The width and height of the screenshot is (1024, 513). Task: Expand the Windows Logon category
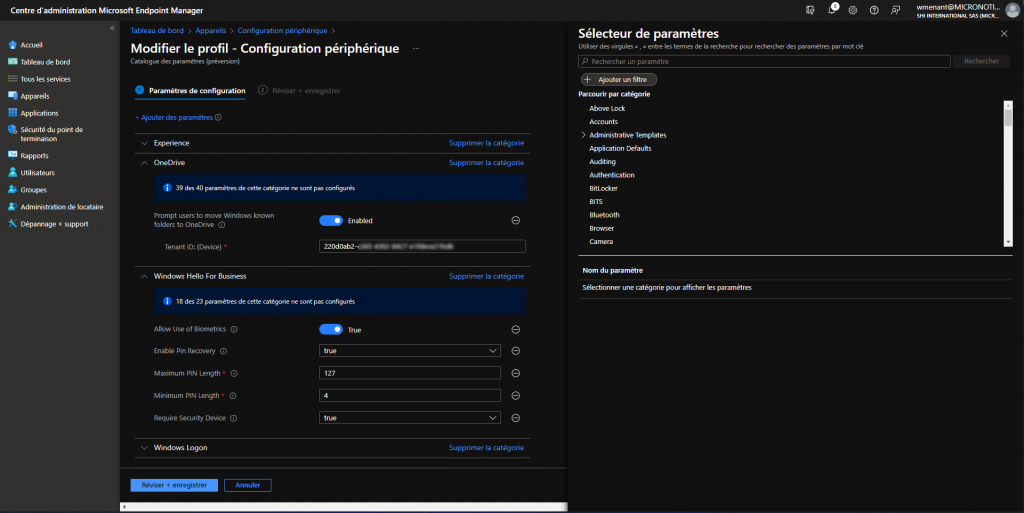point(144,448)
